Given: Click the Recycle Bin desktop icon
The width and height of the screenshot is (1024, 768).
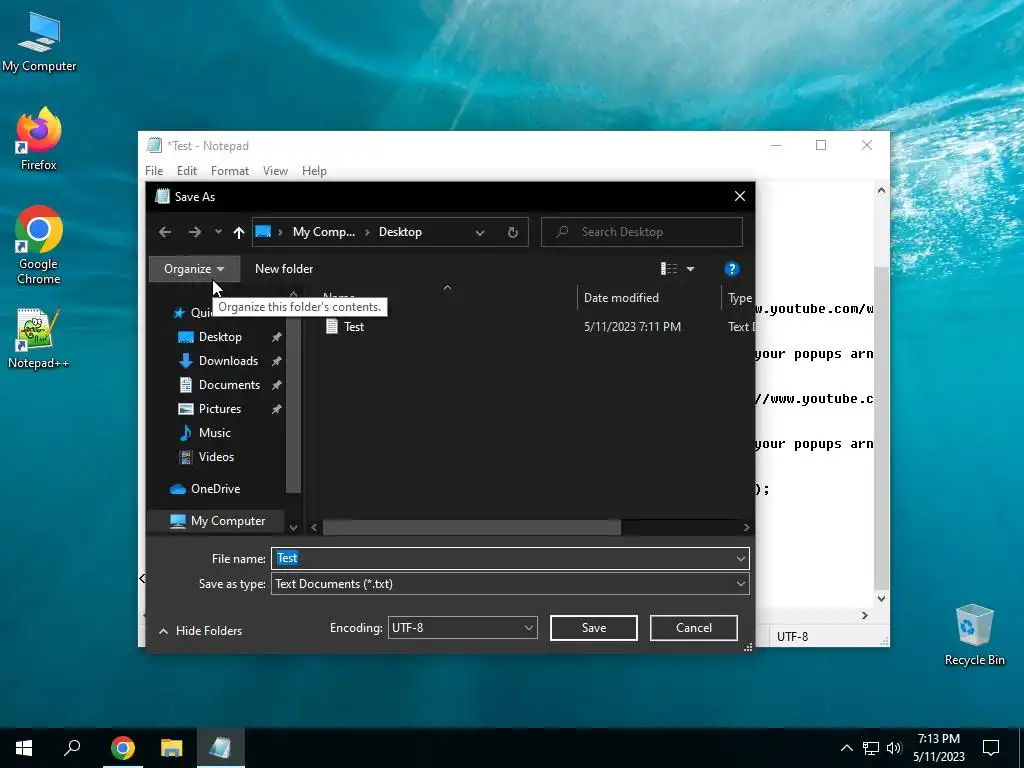Looking at the screenshot, I should point(974,635).
